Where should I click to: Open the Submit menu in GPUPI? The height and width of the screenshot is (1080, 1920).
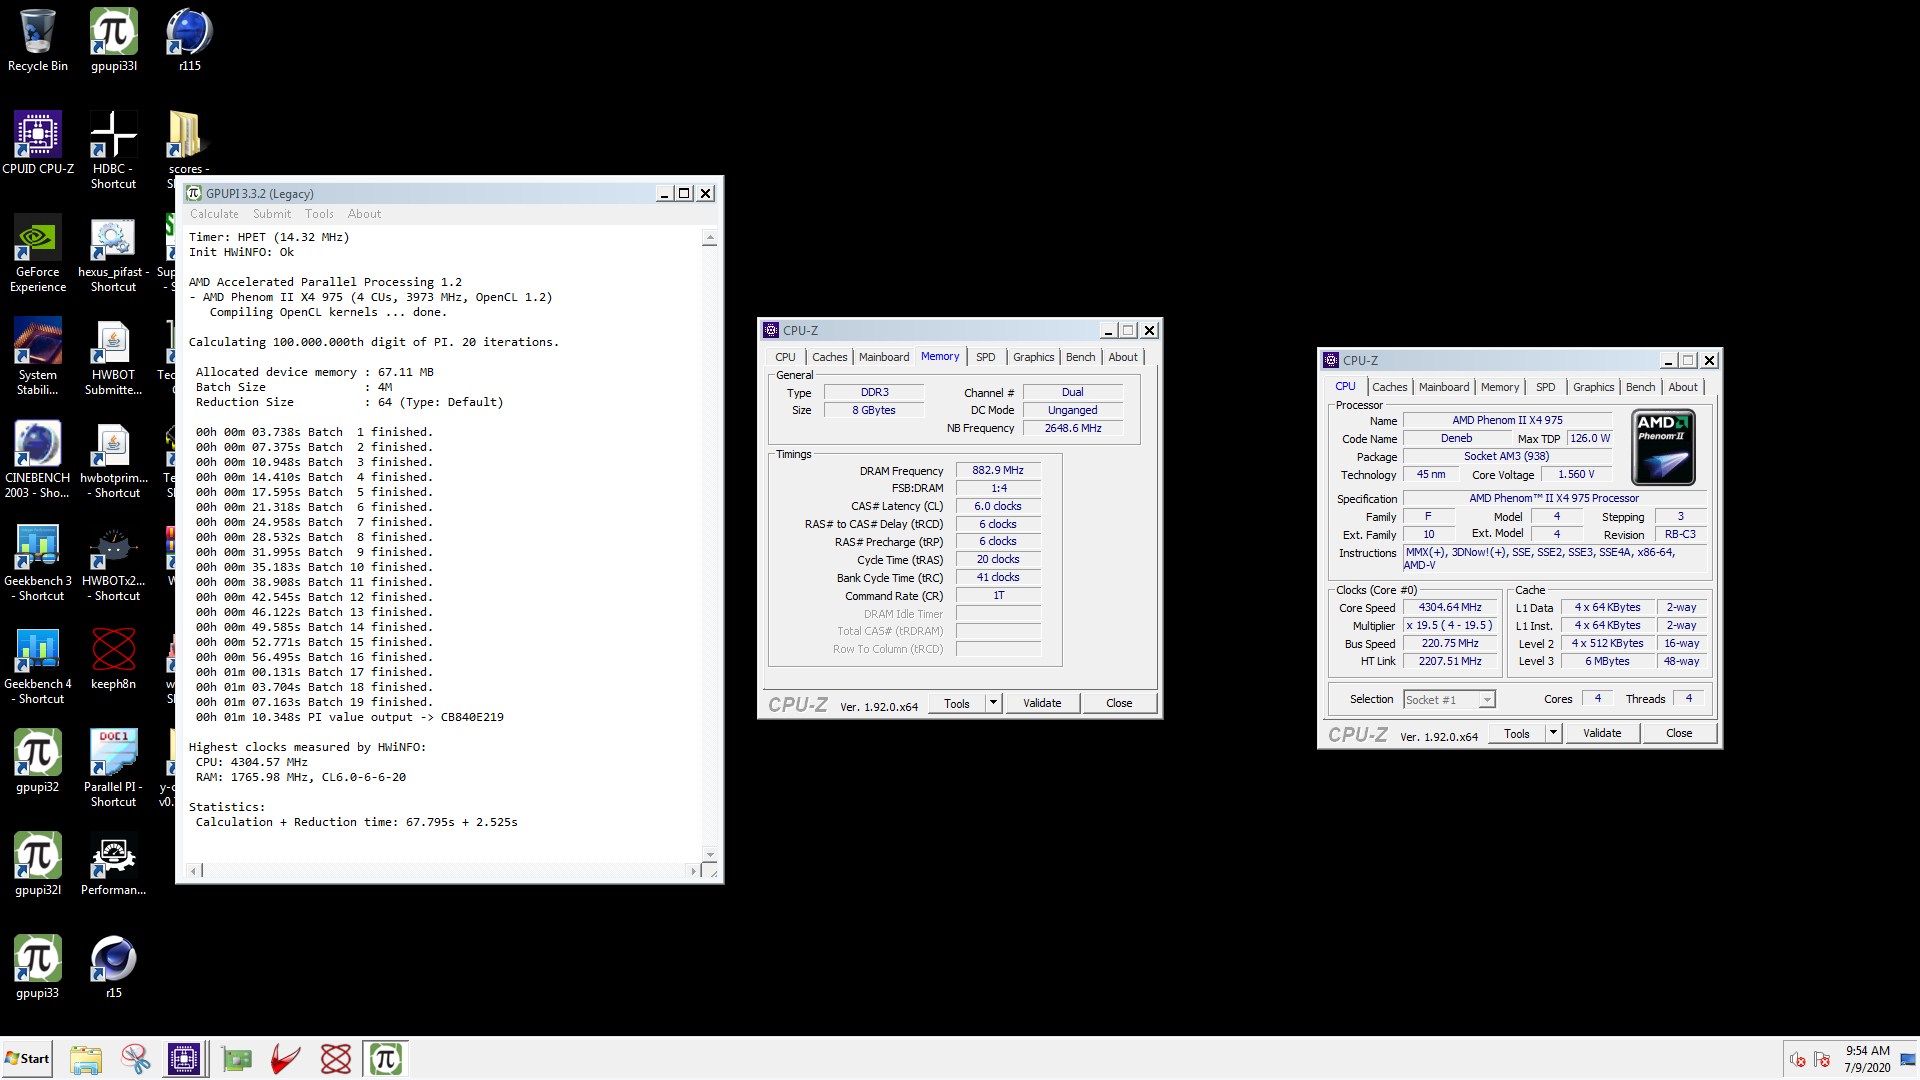click(272, 214)
